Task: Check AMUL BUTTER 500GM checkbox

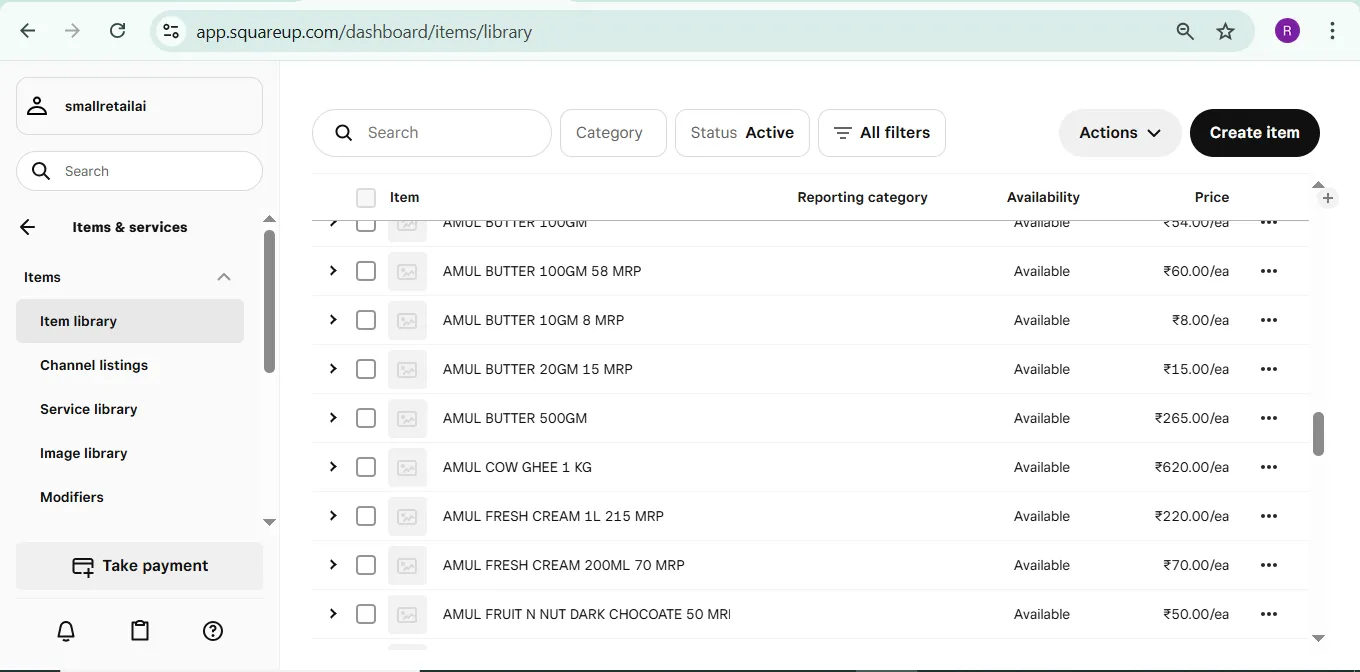Action: (x=366, y=418)
